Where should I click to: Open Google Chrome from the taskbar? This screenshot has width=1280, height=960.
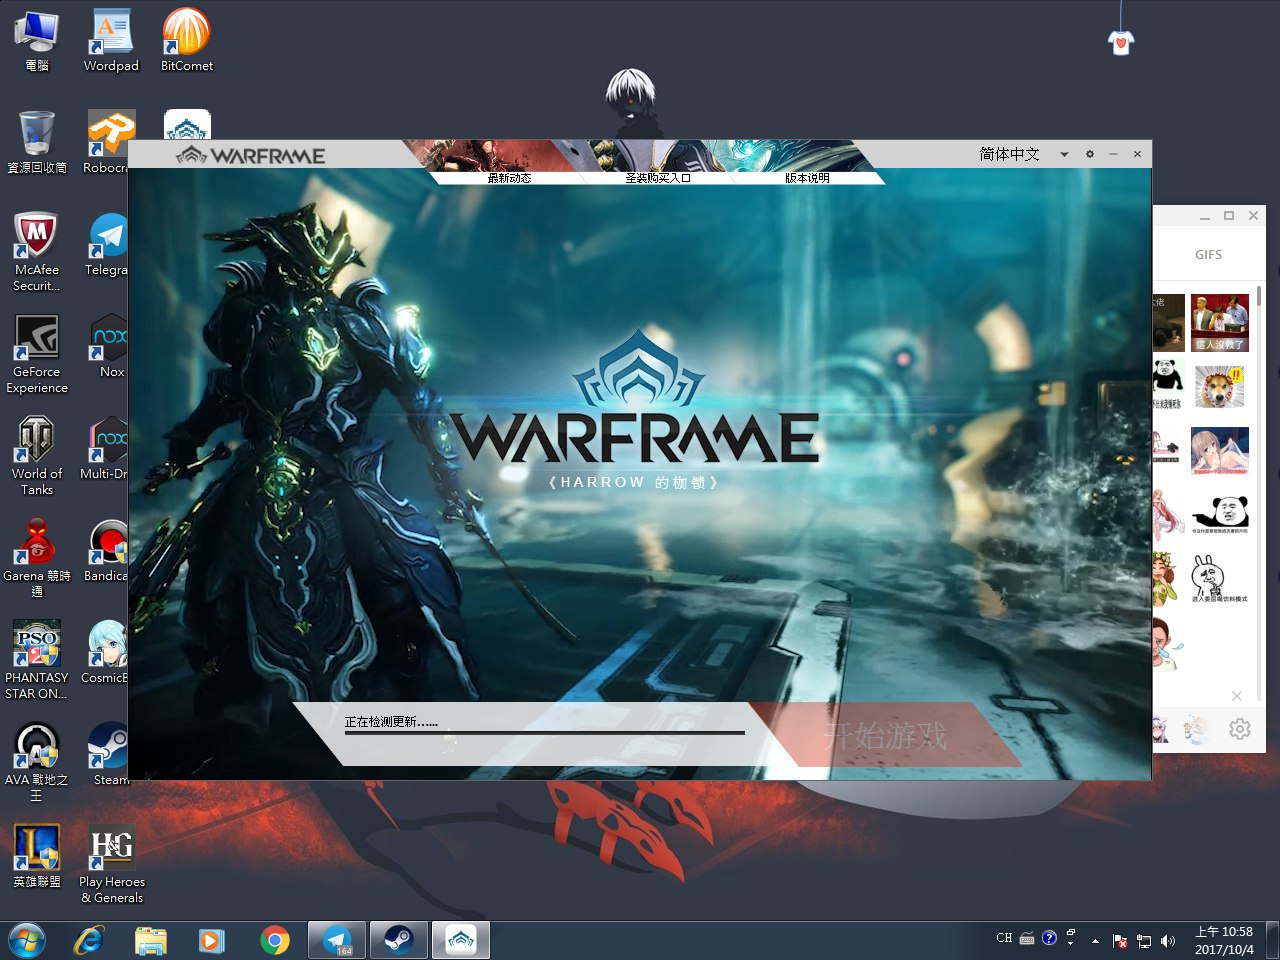tap(274, 940)
